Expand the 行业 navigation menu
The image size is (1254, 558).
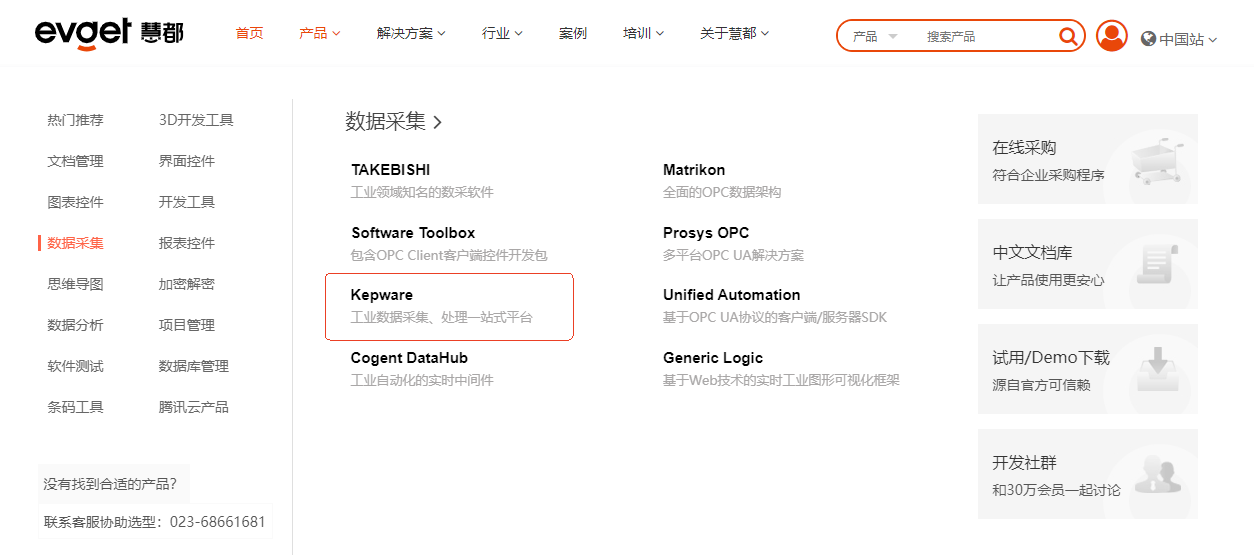pos(502,33)
